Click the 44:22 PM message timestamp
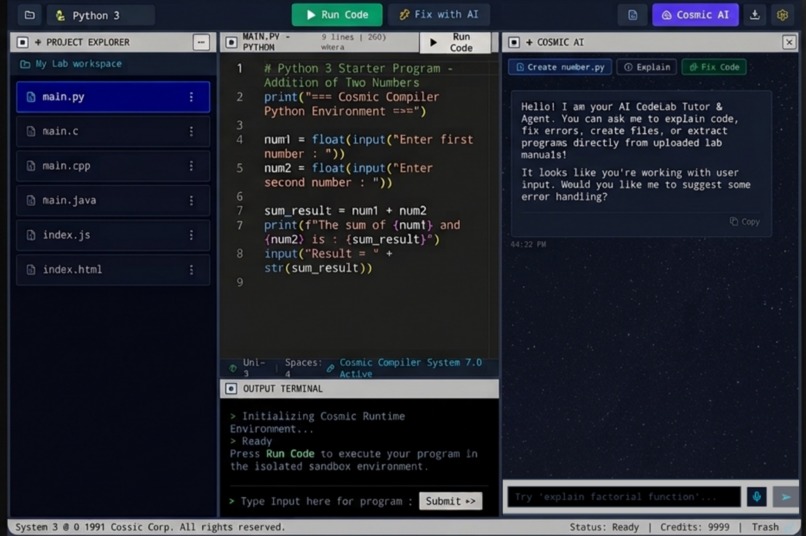The width and height of the screenshot is (806, 536). click(528, 245)
